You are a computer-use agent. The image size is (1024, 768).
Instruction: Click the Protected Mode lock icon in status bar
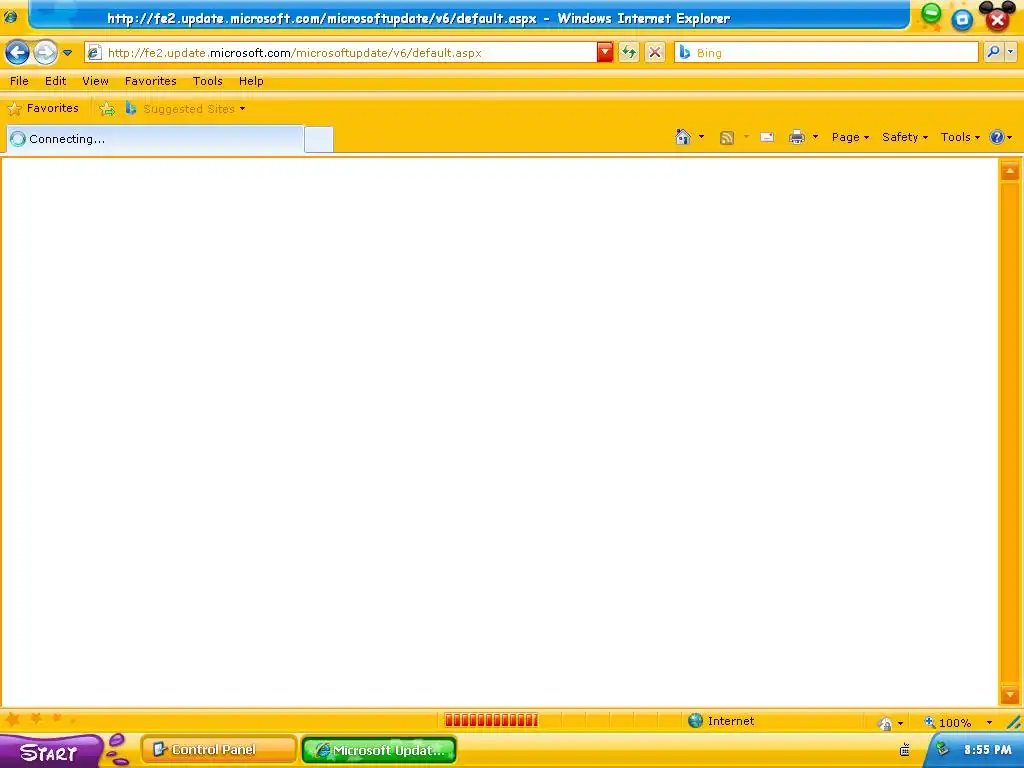click(886, 723)
